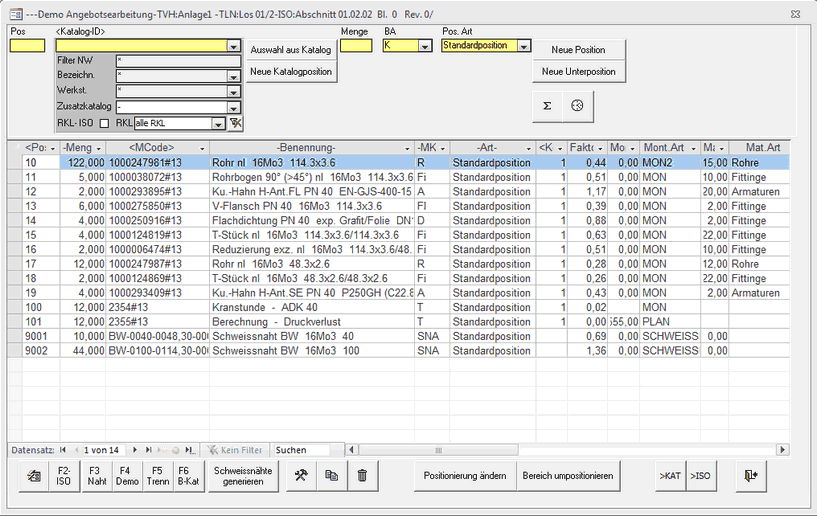The width and height of the screenshot is (817, 516).
Task: Click the first bottom-left toolbar icon
Action: [x=33, y=477]
